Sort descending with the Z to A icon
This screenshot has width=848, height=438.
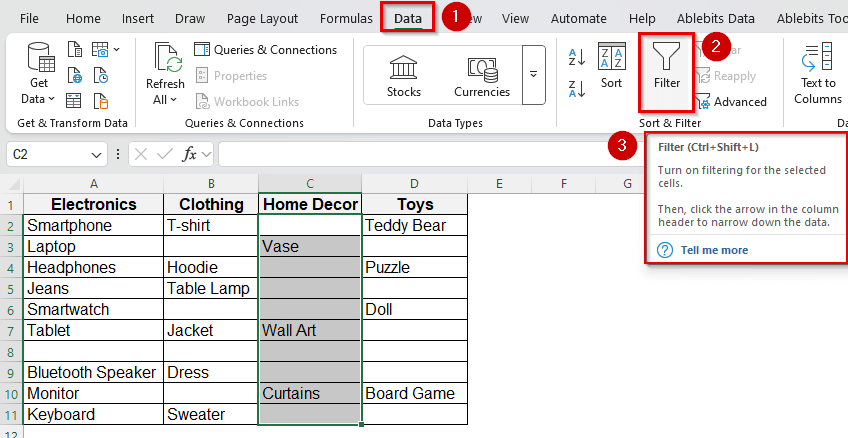pos(577,88)
